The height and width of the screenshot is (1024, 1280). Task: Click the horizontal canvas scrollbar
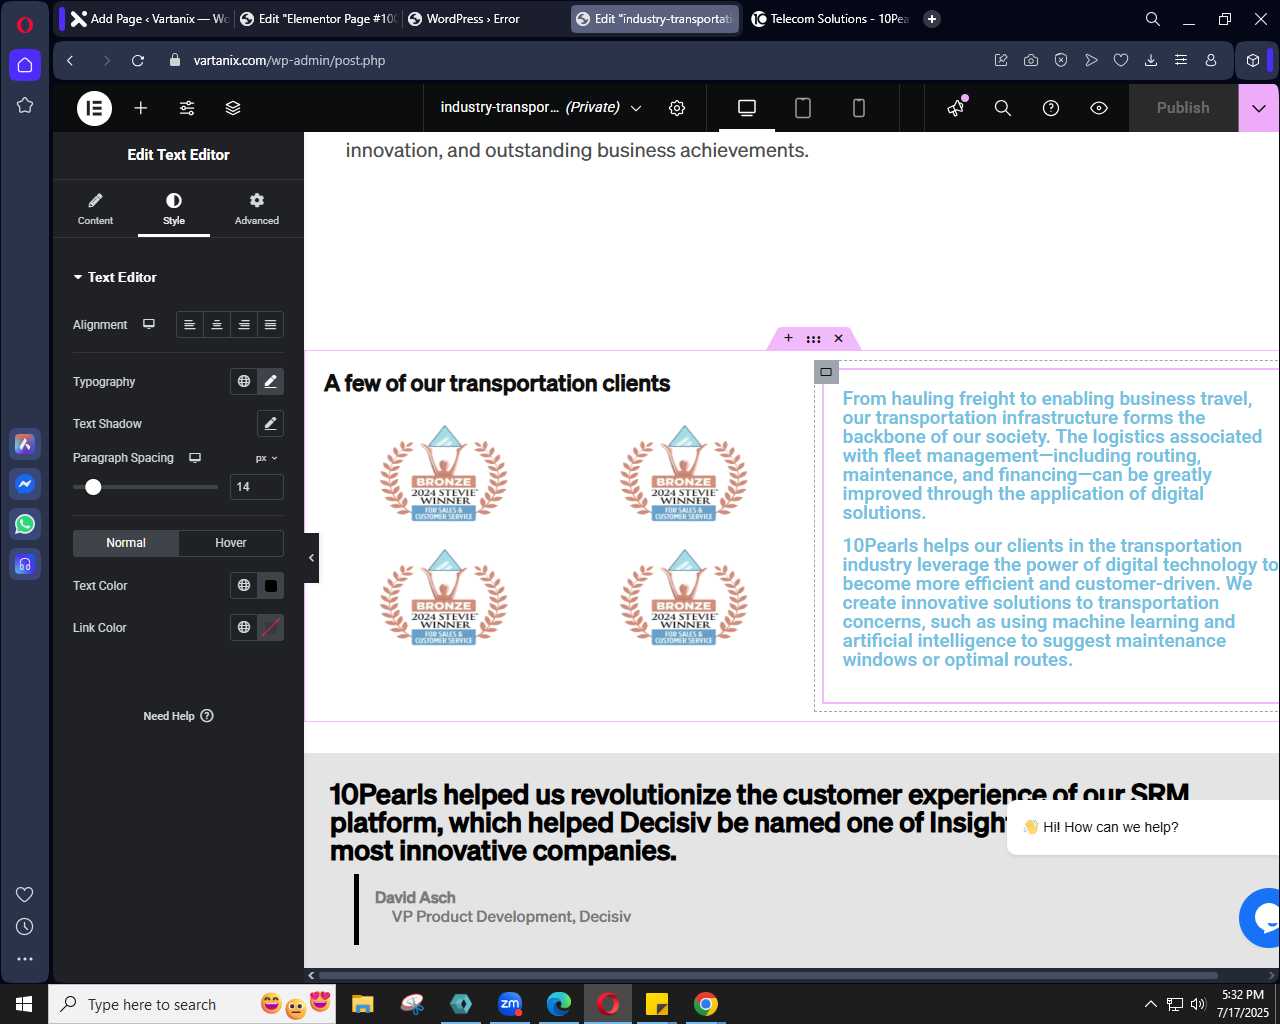(x=768, y=975)
